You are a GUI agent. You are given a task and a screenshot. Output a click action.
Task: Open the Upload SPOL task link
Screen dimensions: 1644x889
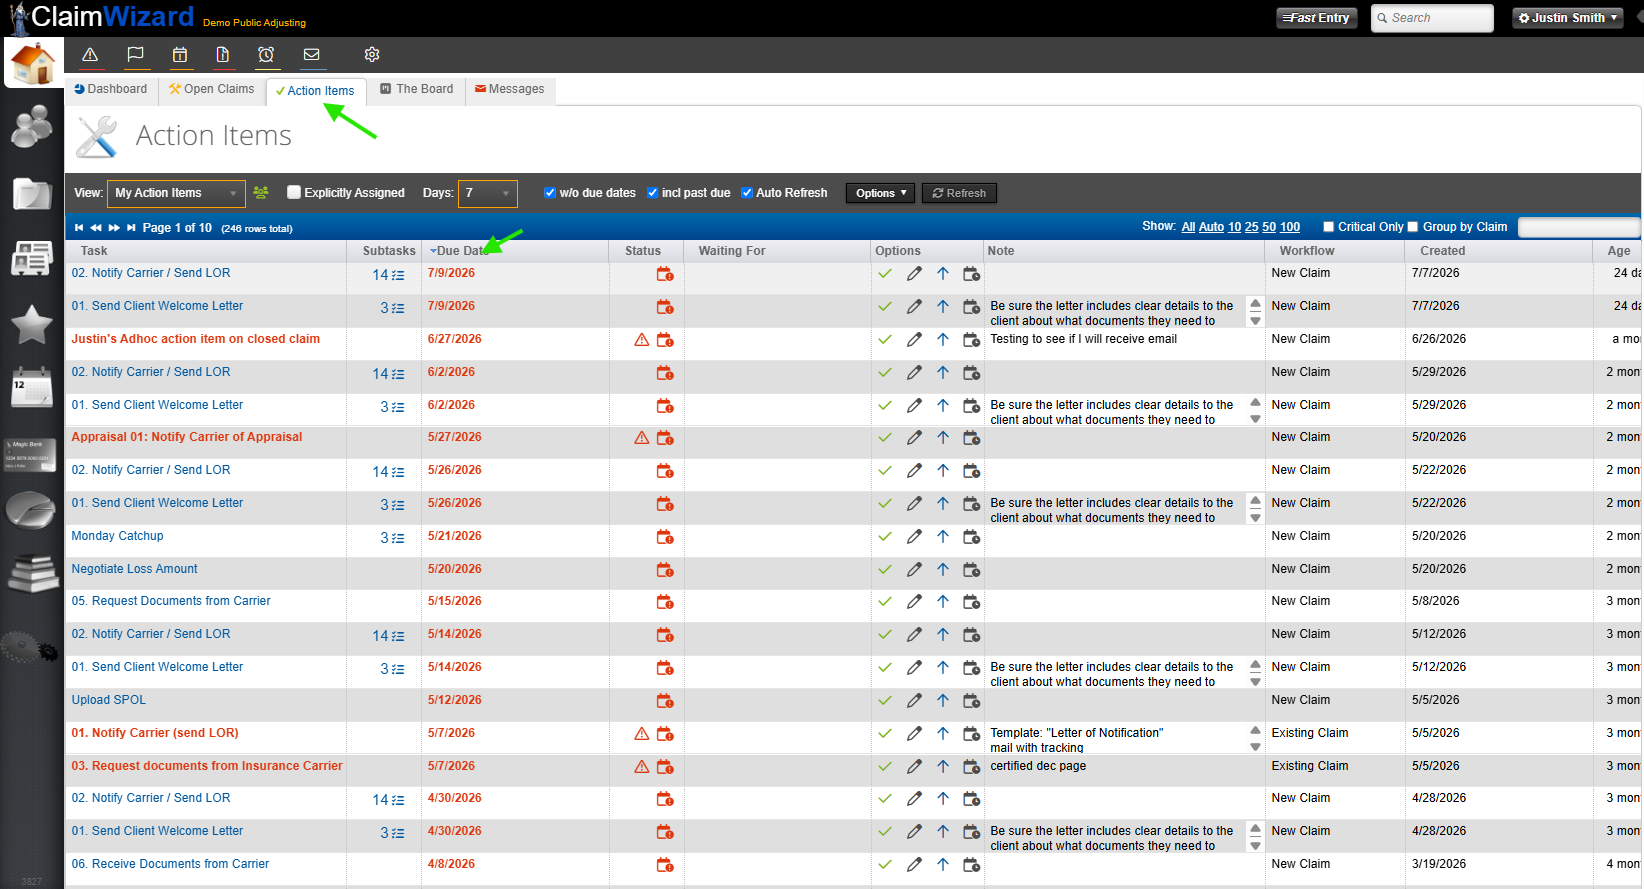(x=108, y=700)
